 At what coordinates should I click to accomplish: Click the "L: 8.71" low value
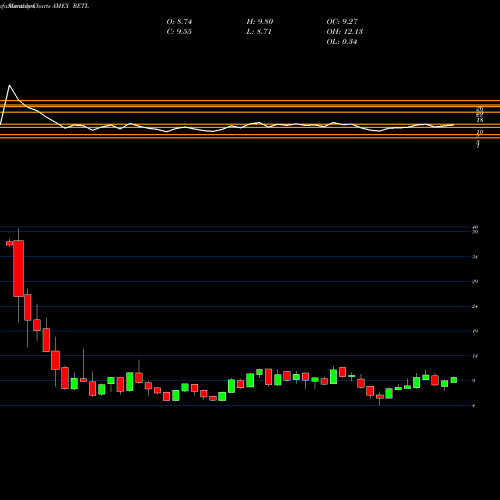point(259,32)
